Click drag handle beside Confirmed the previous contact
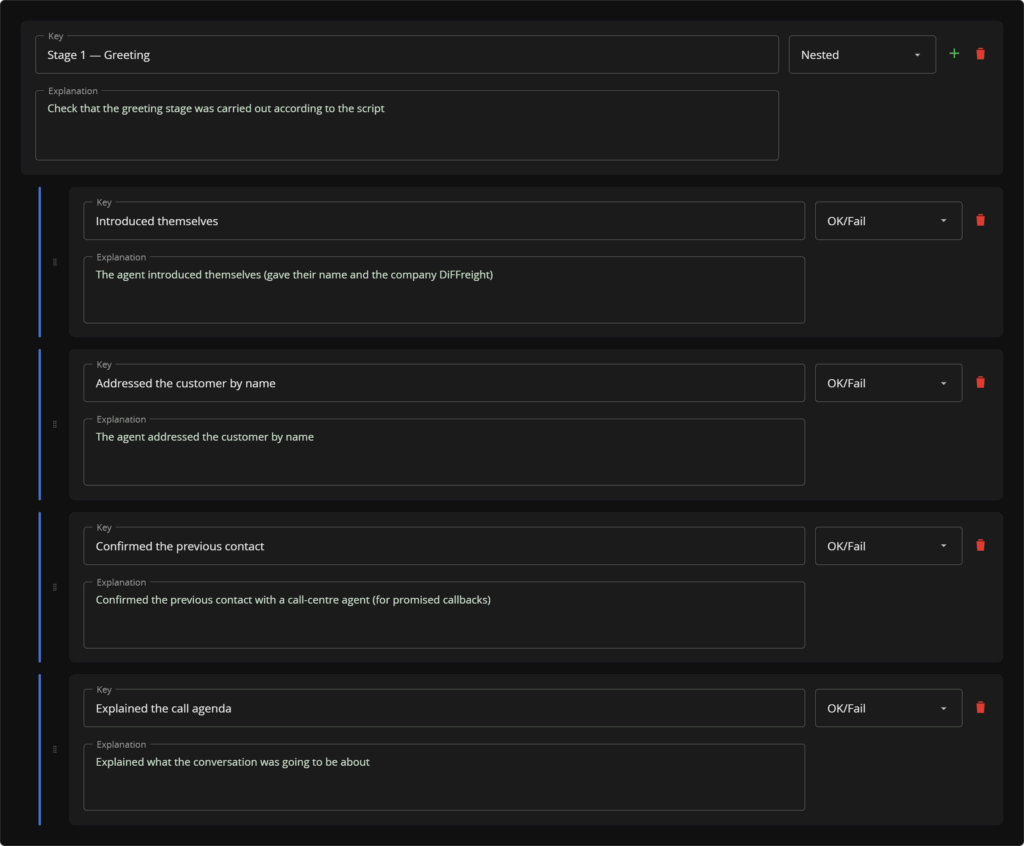 pos(55,587)
